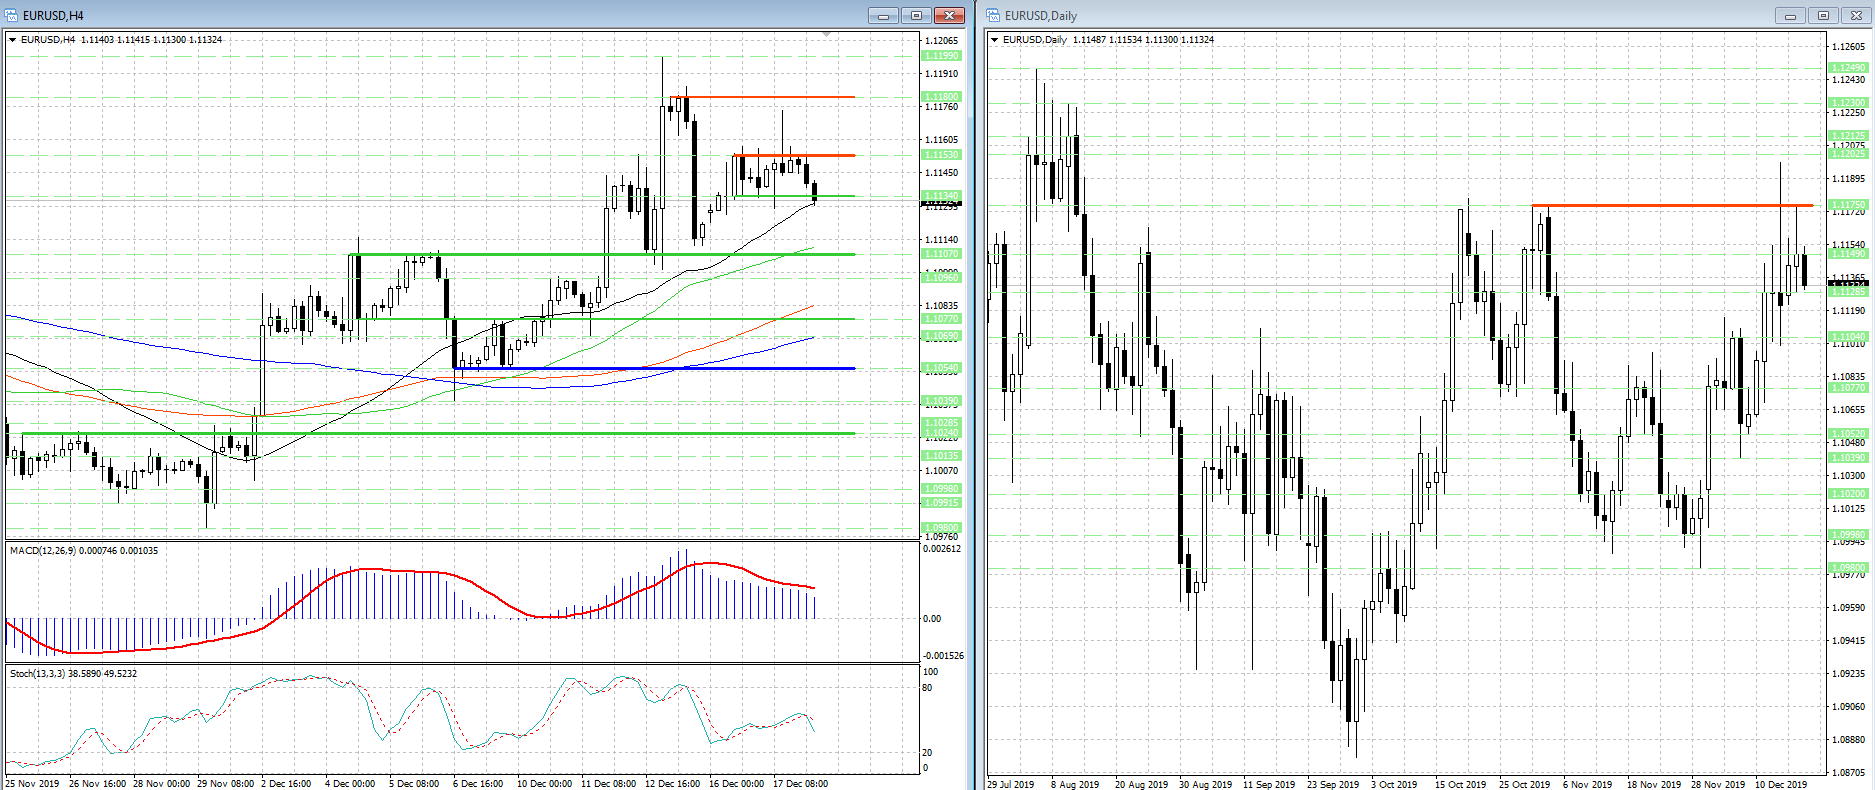This screenshot has height=790, width=1875.
Task: Click the blue 1.10540 support line on H4
Action: coord(654,368)
